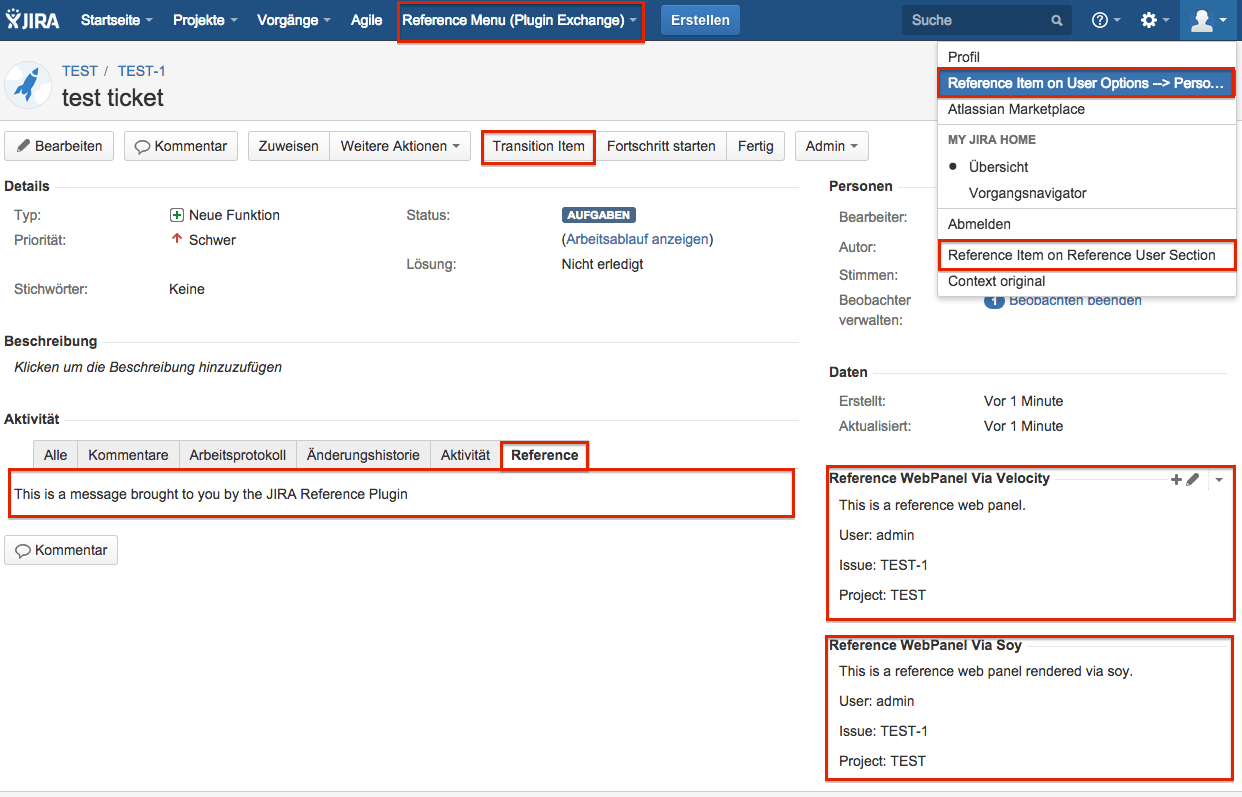Click the Erstellen button
The height and width of the screenshot is (797, 1242).
[x=700, y=20]
